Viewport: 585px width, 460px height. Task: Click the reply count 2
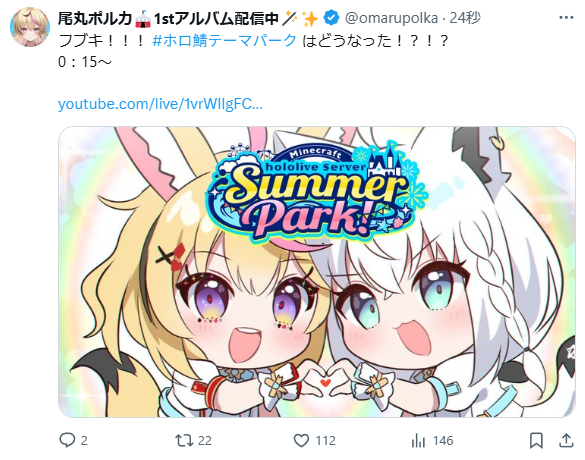[84, 441]
